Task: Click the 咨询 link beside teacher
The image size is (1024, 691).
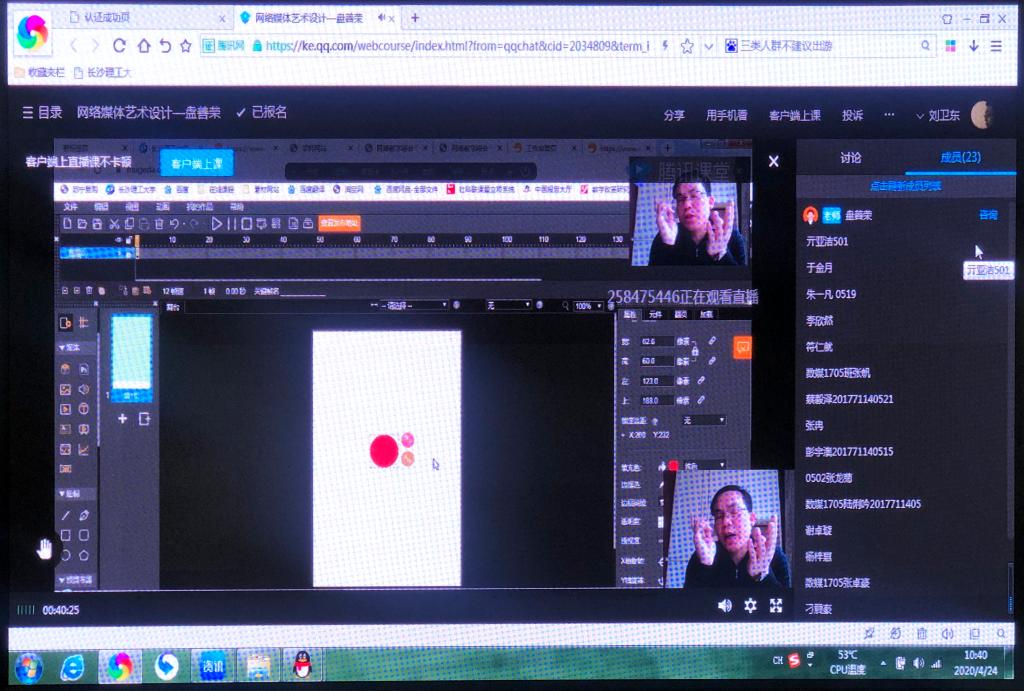Action: click(x=988, y=215)
